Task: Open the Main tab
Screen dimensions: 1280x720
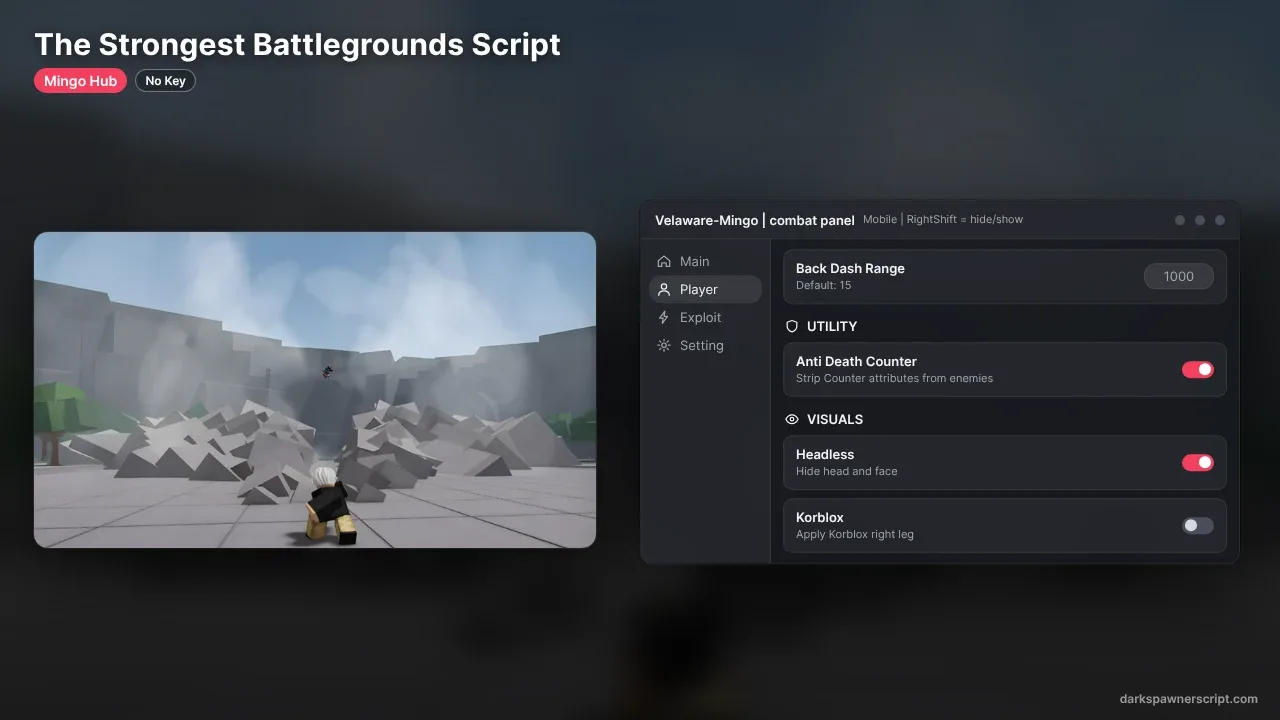Action: (x=705, y=261)
